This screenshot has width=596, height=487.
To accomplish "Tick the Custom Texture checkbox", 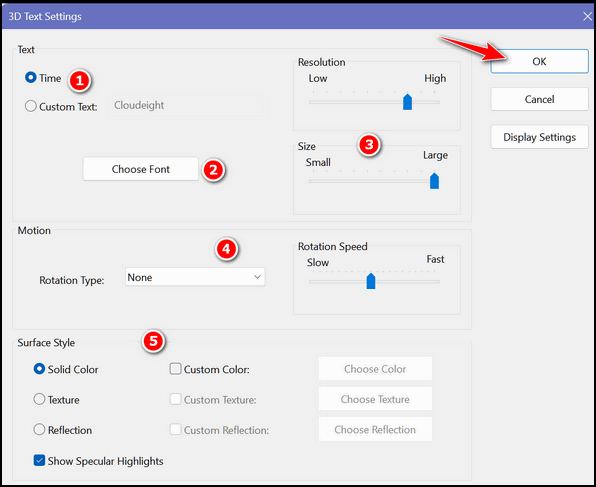I will click(175, 399).
